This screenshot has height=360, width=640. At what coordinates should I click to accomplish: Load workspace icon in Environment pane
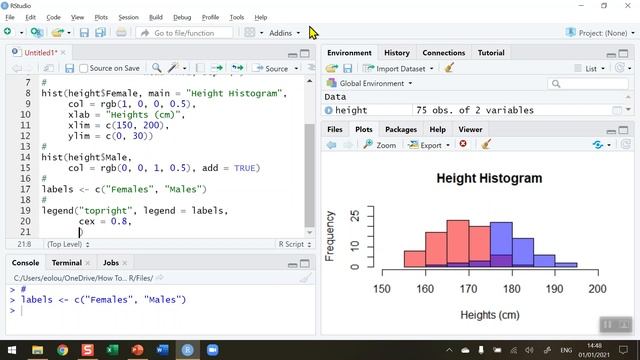coord(332,69)
